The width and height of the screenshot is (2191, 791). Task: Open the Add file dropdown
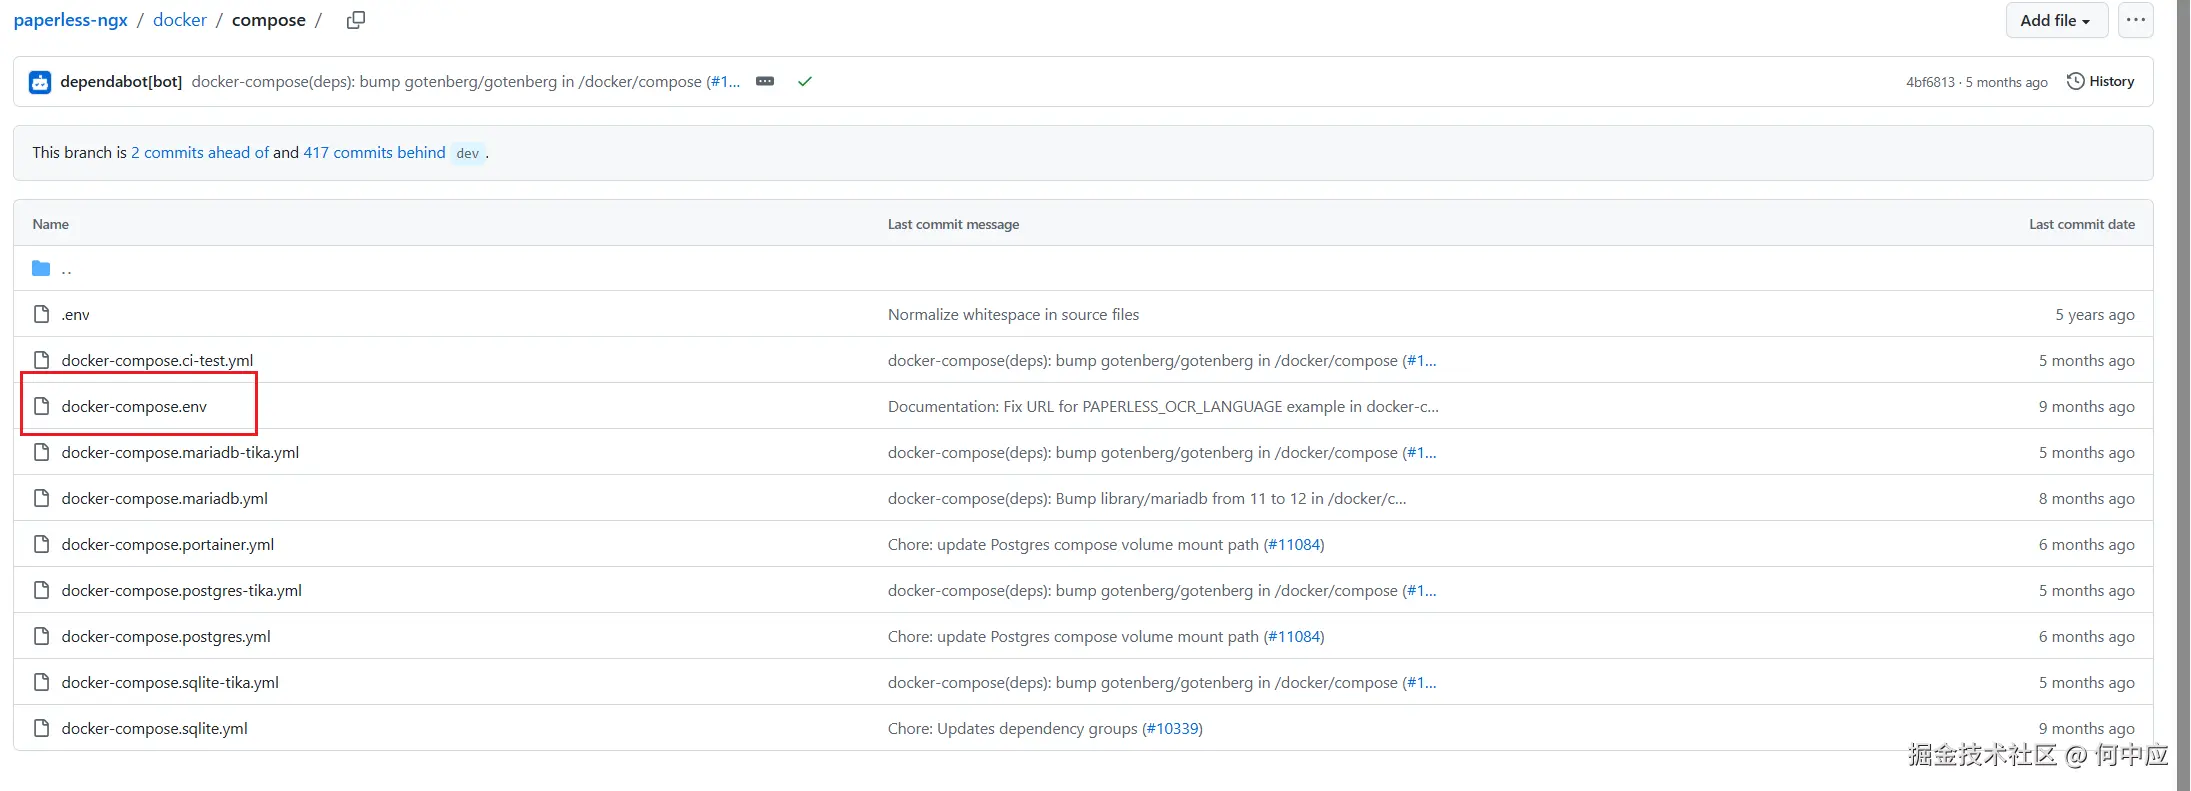[2055, 20]
